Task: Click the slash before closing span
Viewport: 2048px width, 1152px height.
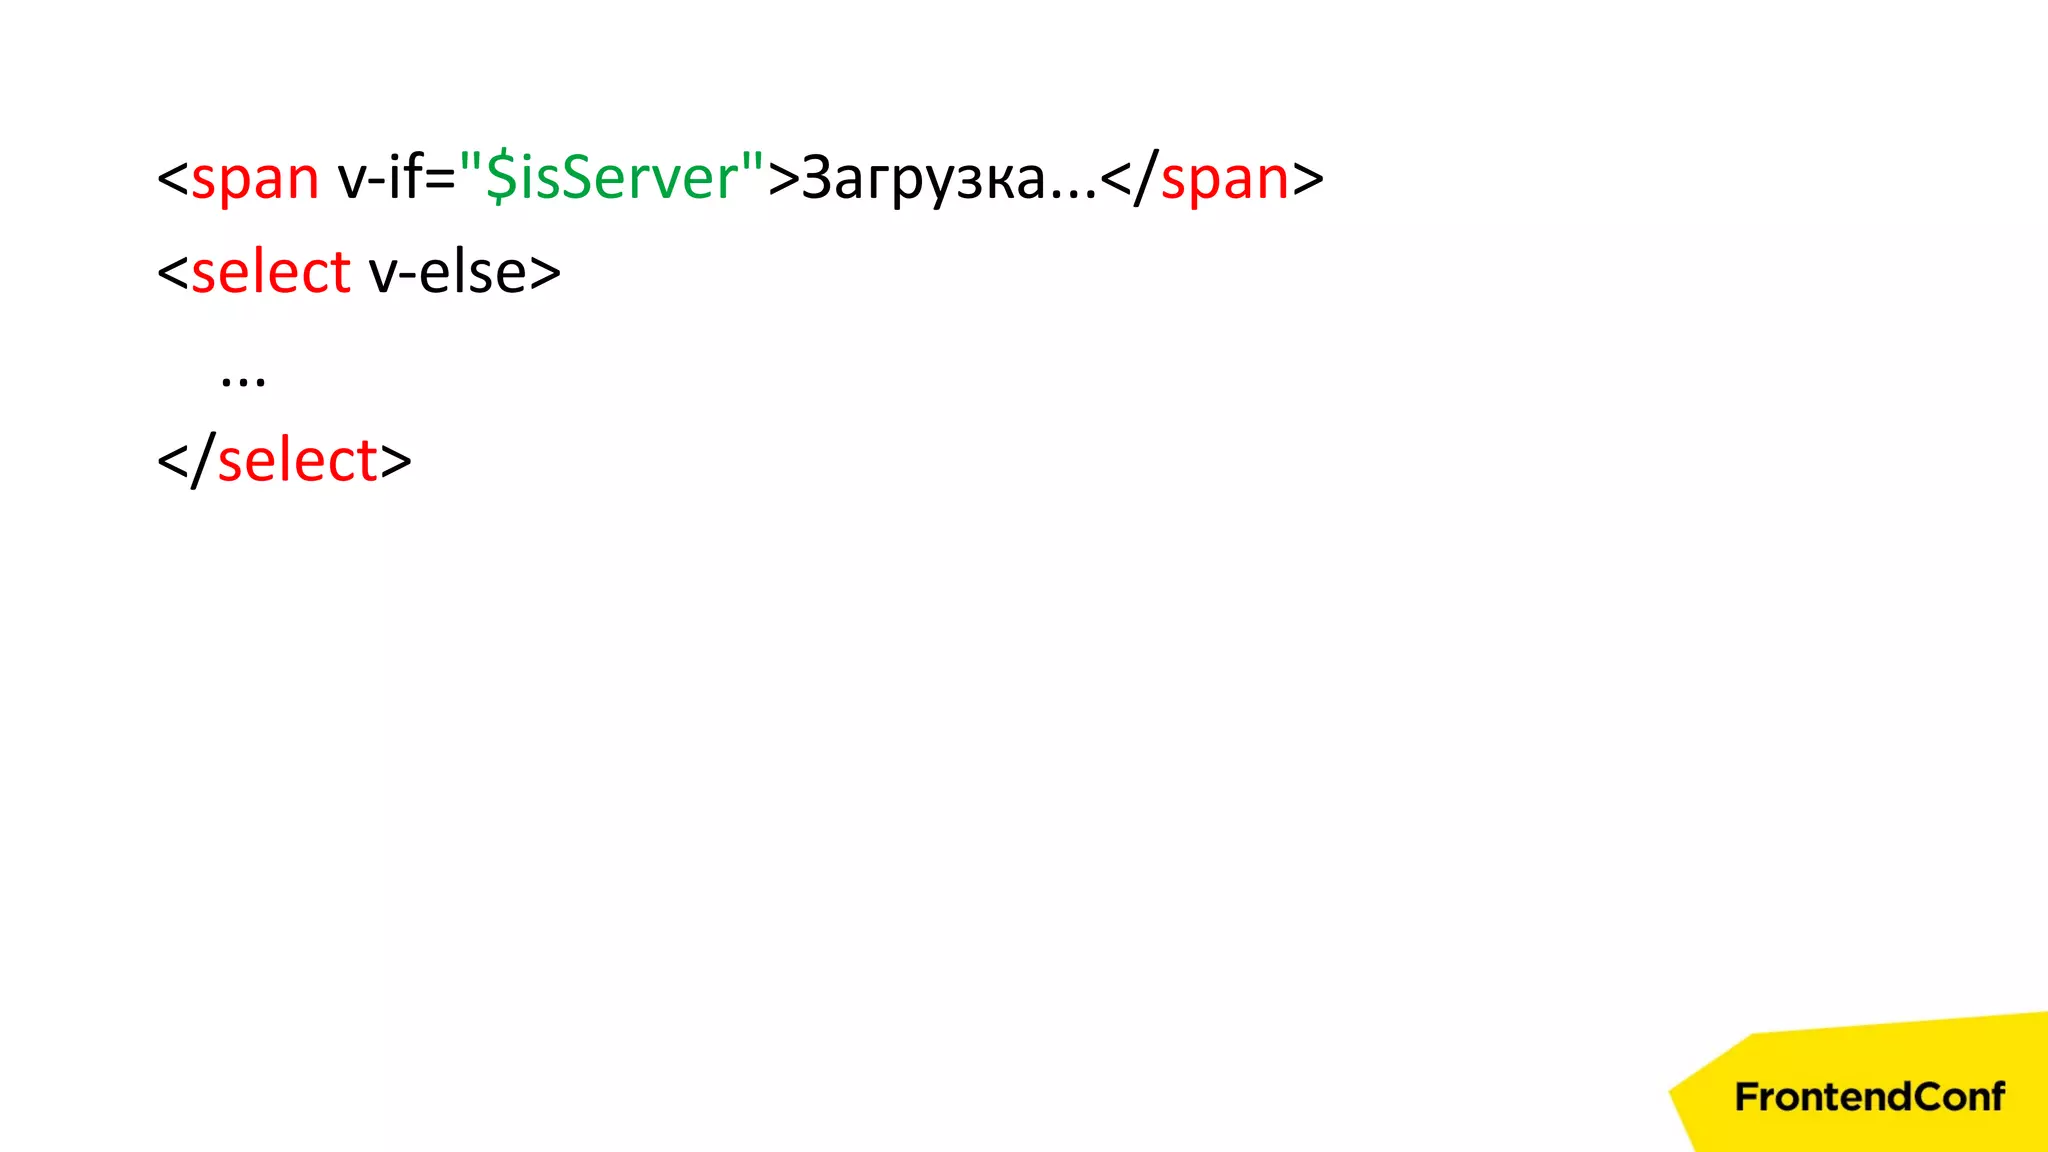Action: tap(1146, 177)
